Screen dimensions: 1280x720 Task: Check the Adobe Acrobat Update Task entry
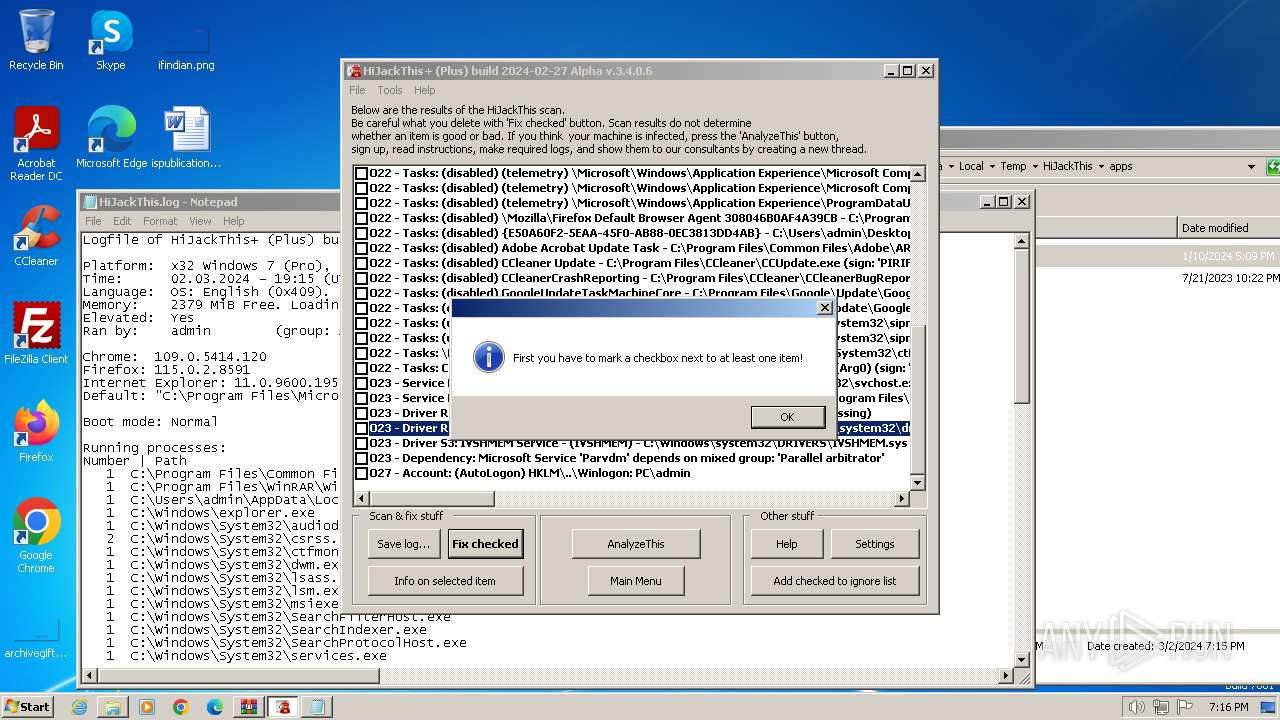click(x=361, y=248)
